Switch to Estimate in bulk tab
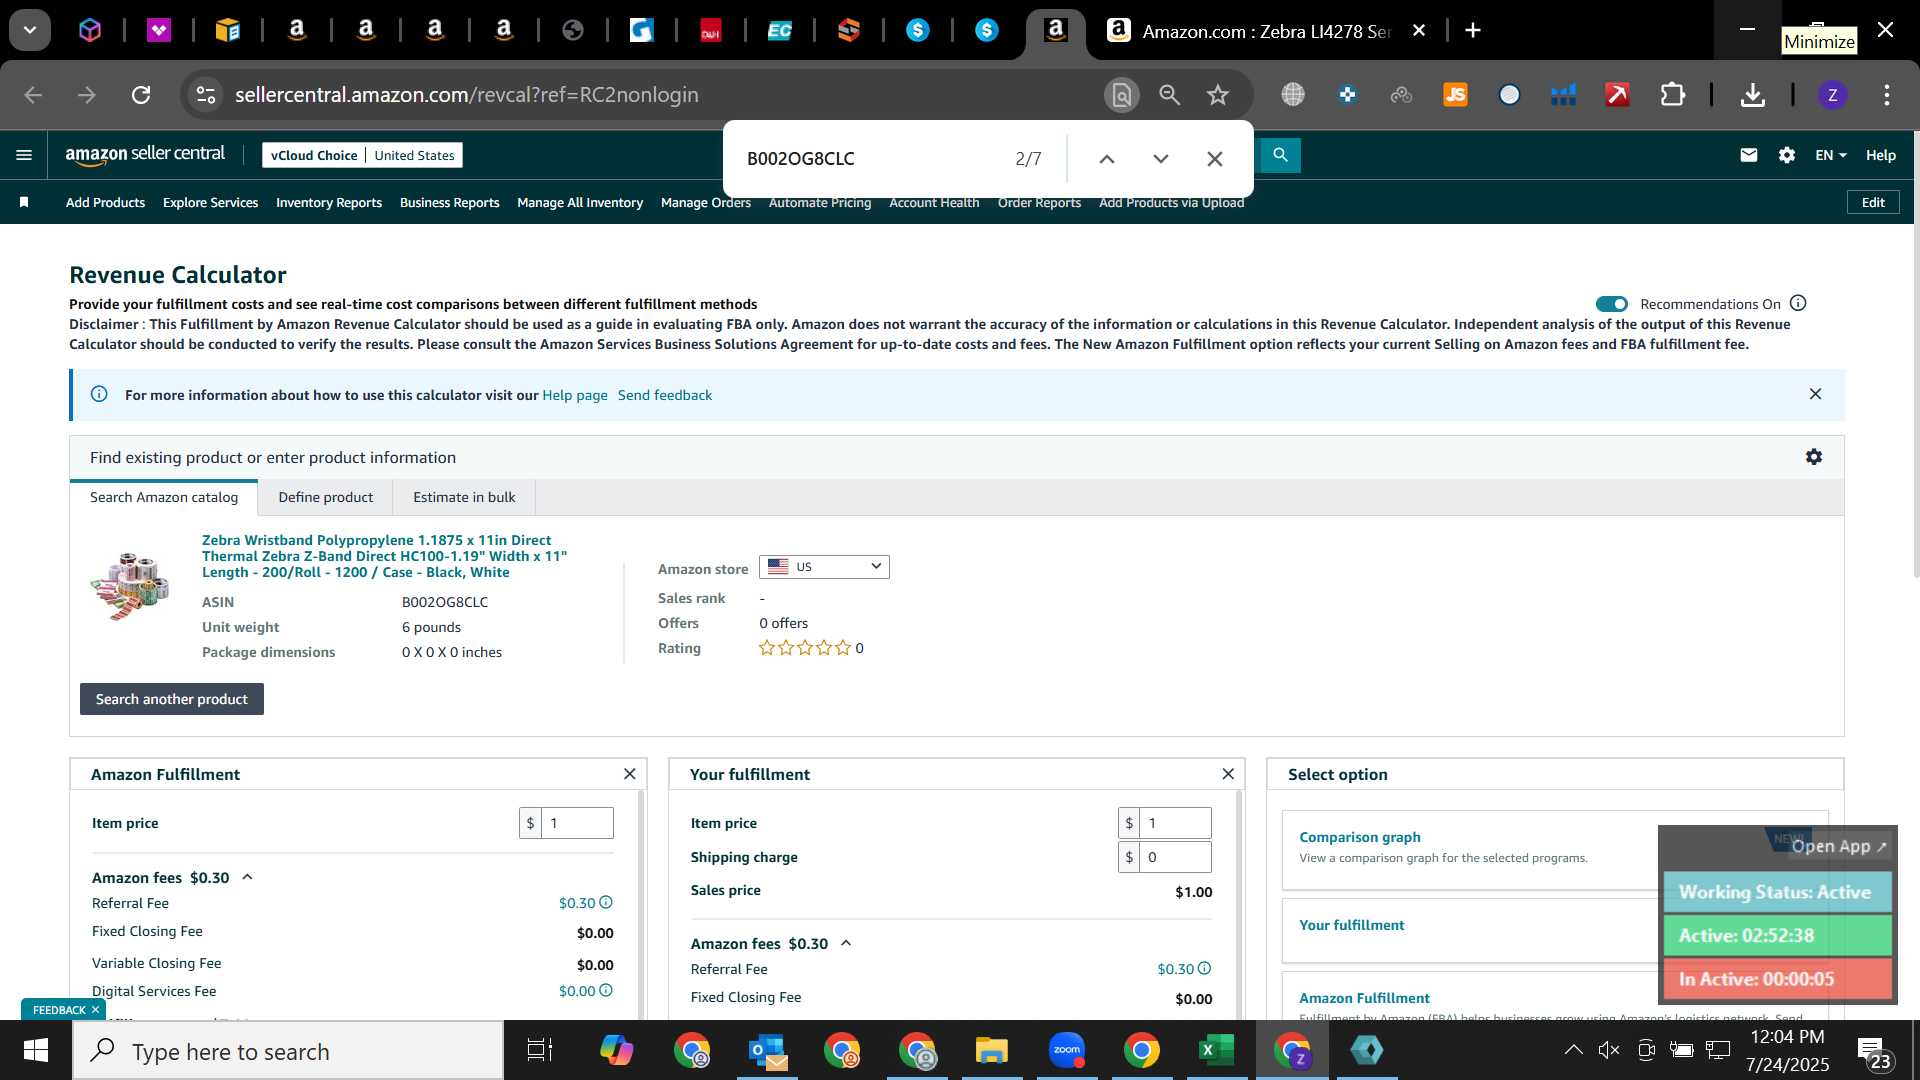 click(464, 497)
